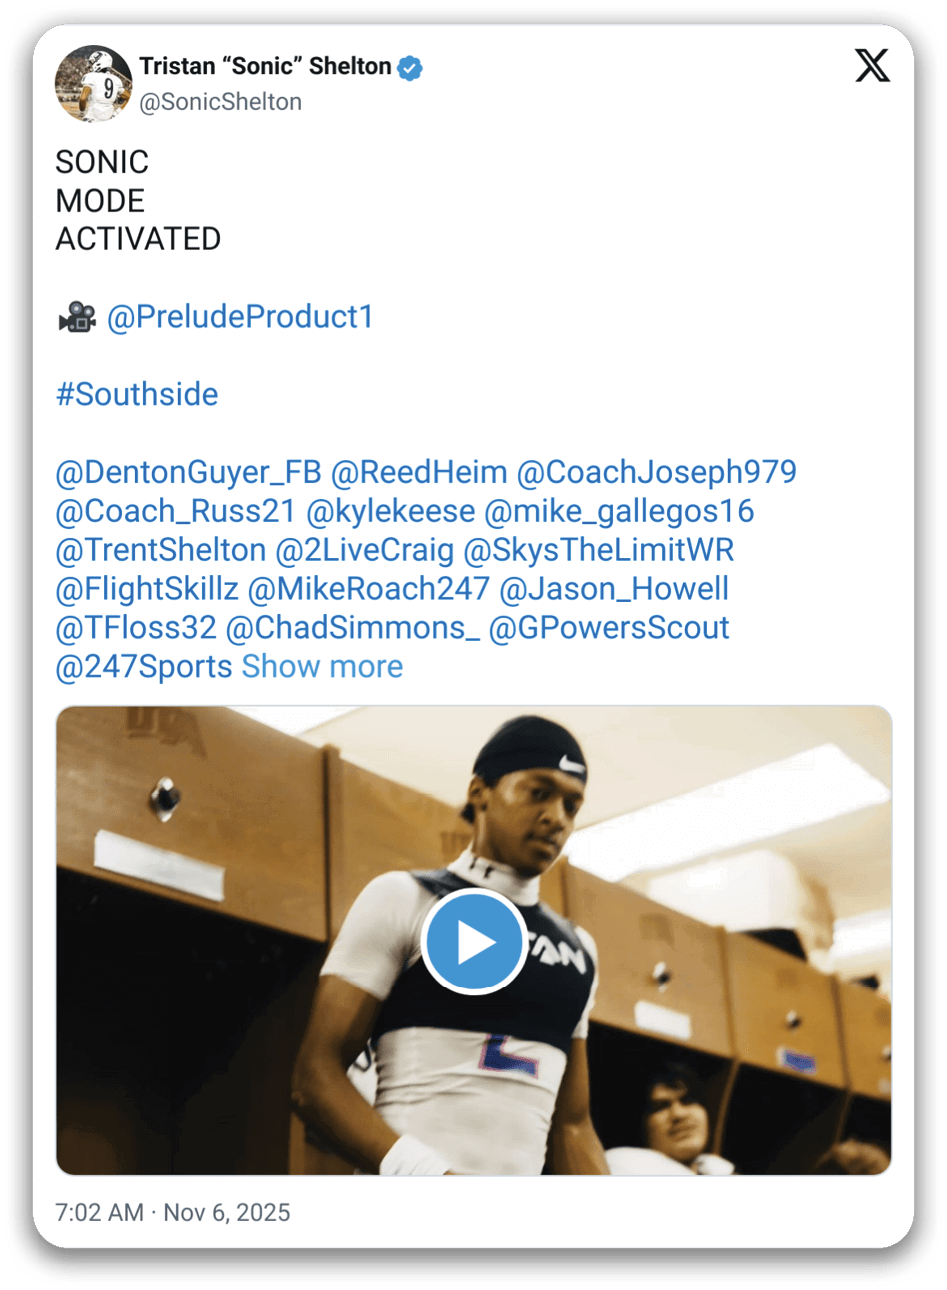Click the X logo icon
Screen dimensions: 947x1290
click(872, 66)
